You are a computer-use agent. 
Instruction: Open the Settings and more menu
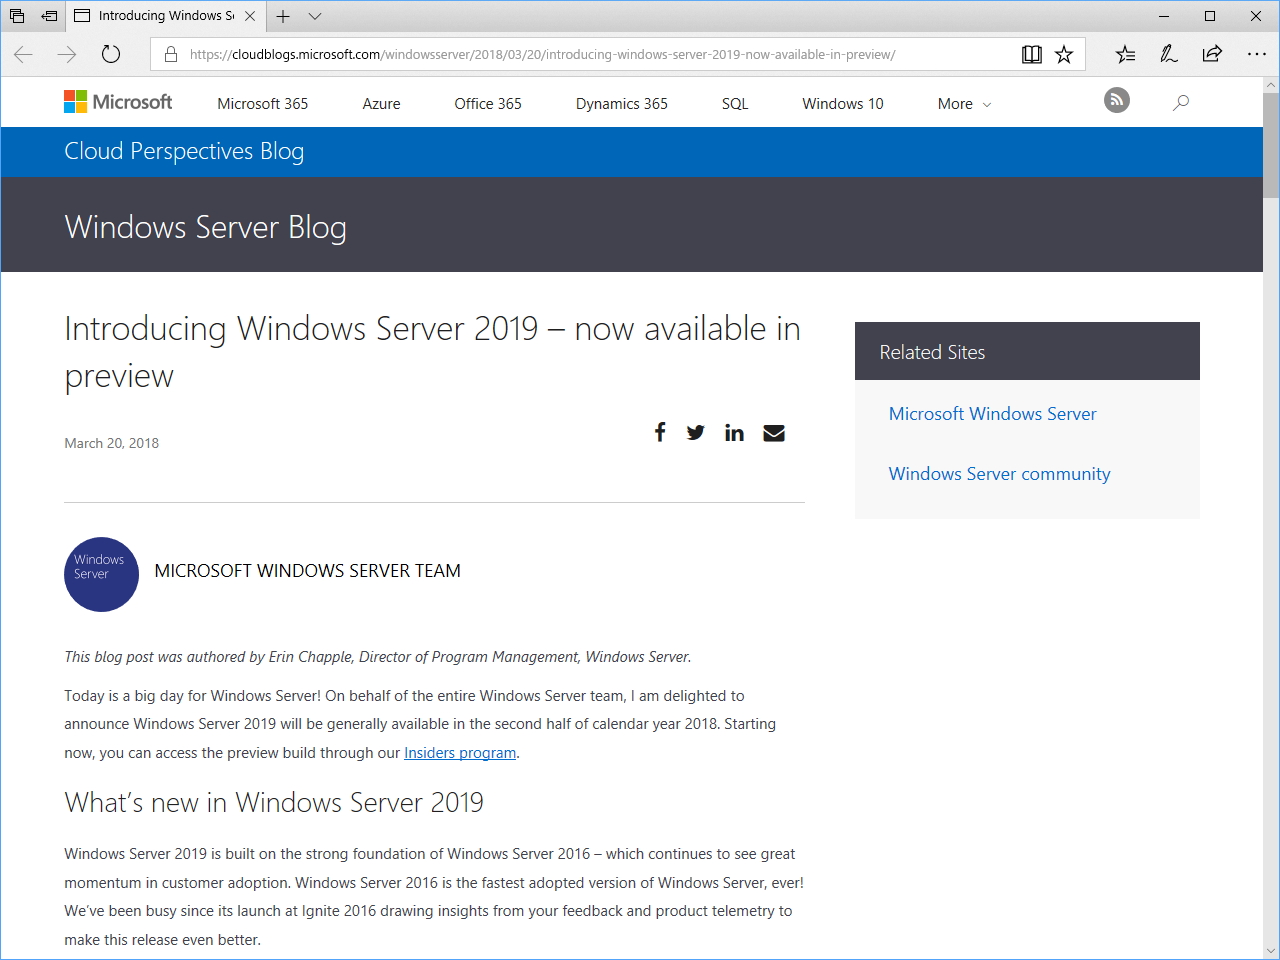(1257, 55)
